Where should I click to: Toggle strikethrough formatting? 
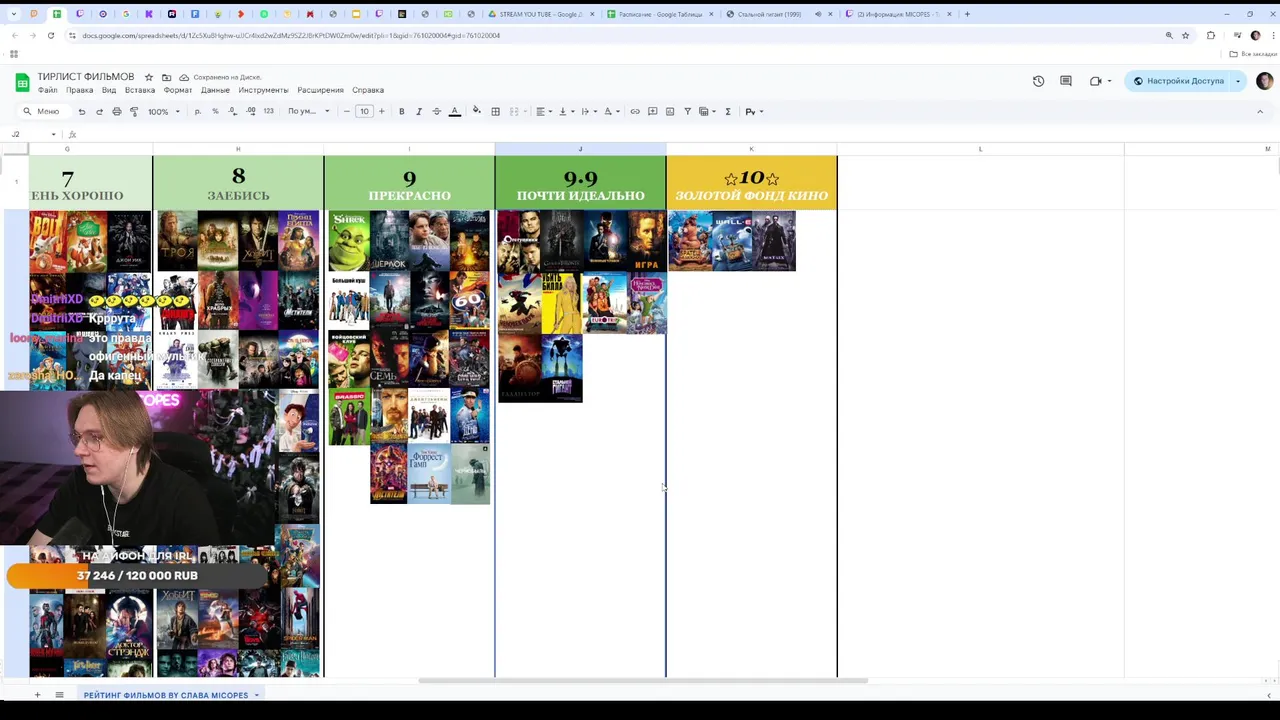(x=436, y=111)
